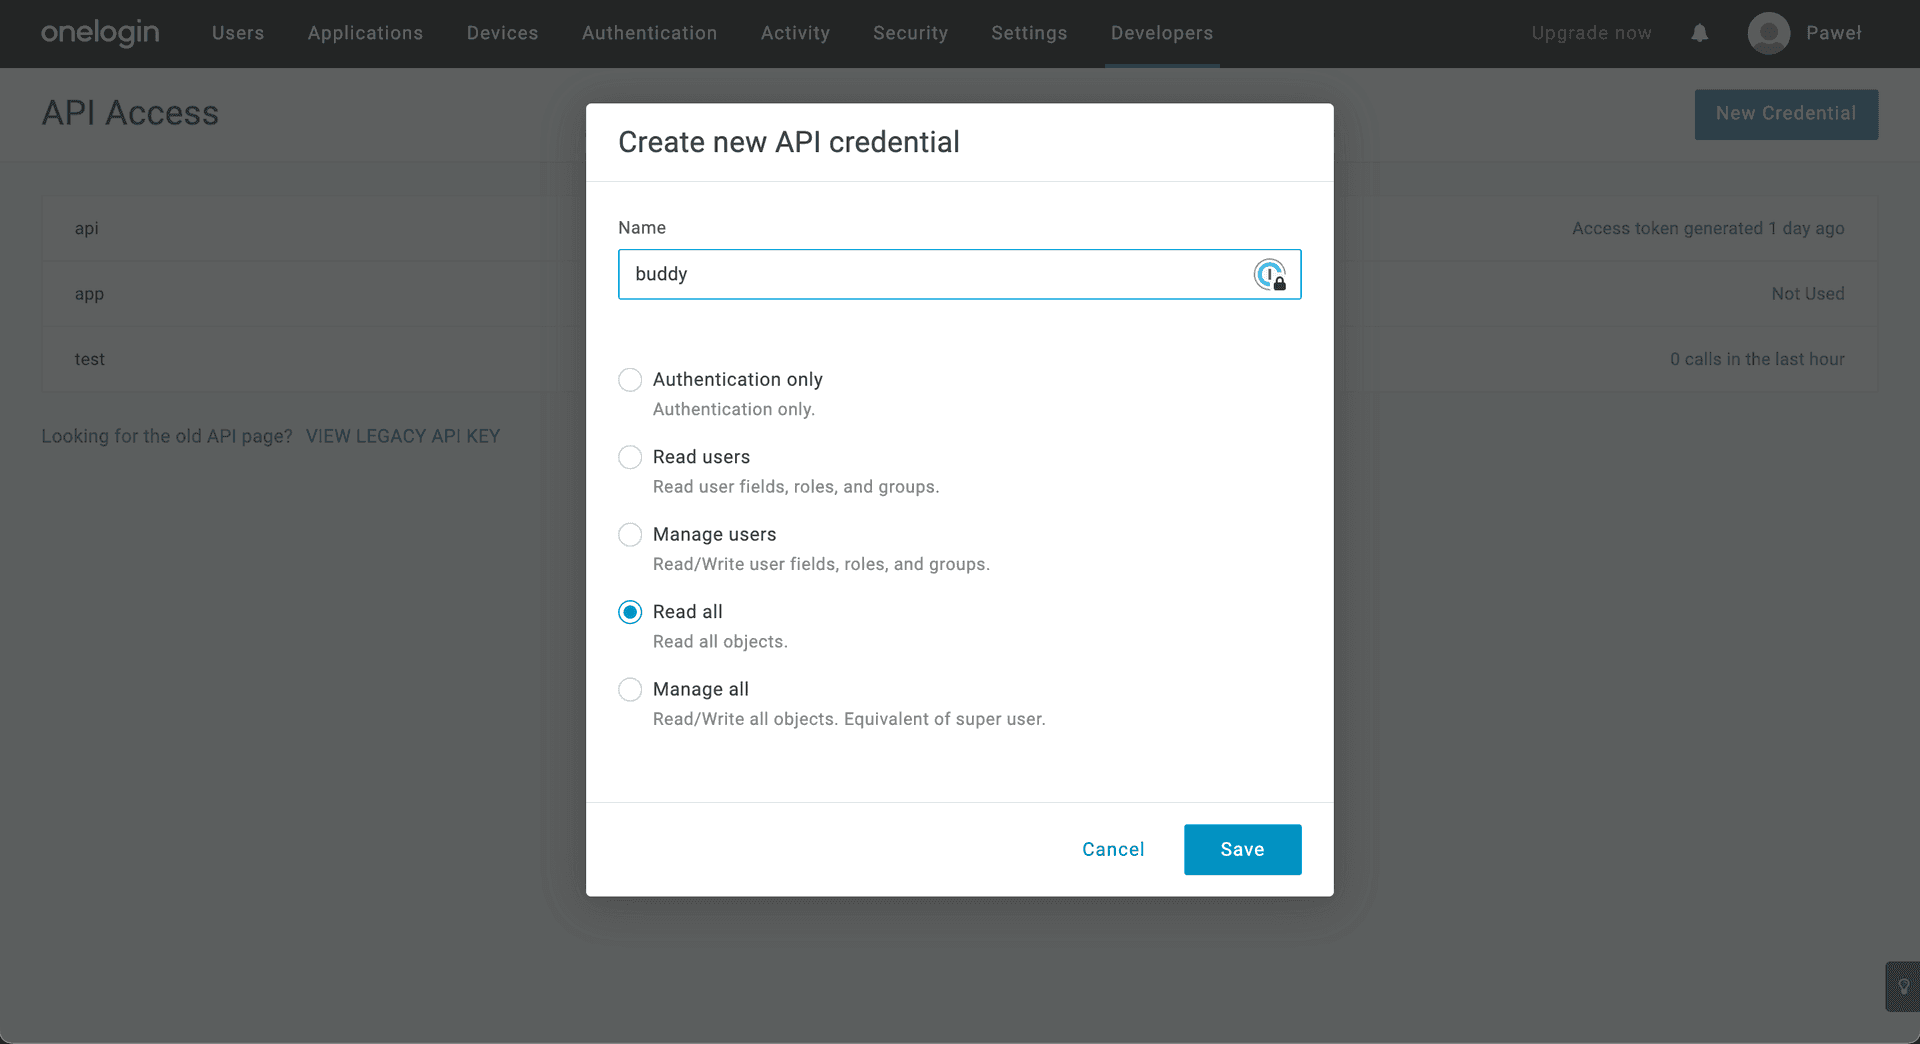Choose the Manage users radio option
Screen dimensions: 1920x1044
pyautogui.click(x=630, y=535)
